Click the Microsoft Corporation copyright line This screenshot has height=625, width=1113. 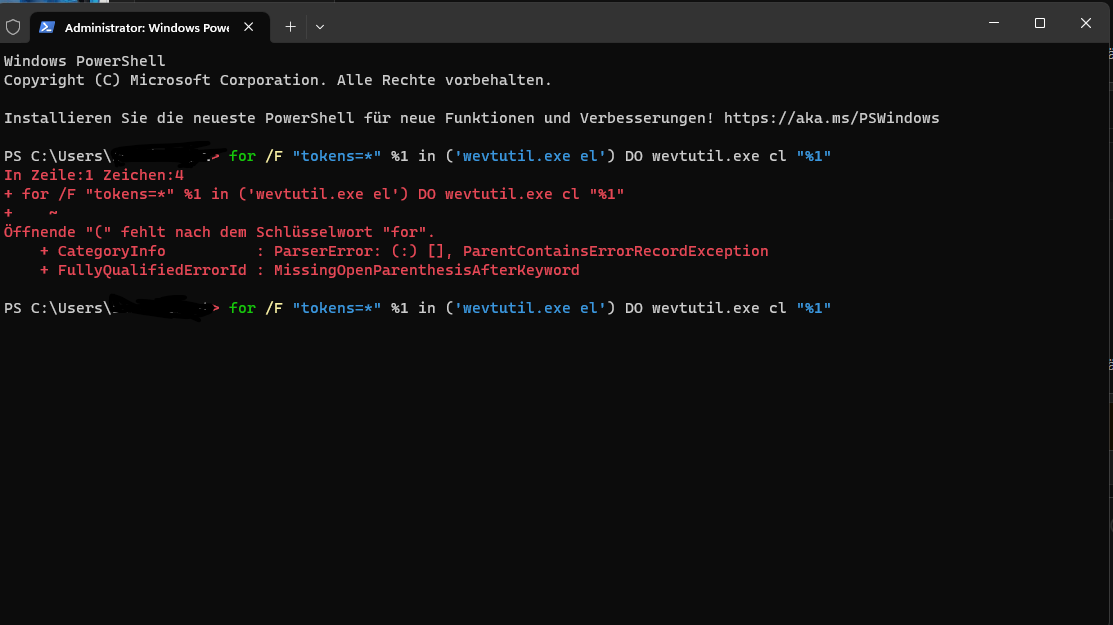(278, 80)
